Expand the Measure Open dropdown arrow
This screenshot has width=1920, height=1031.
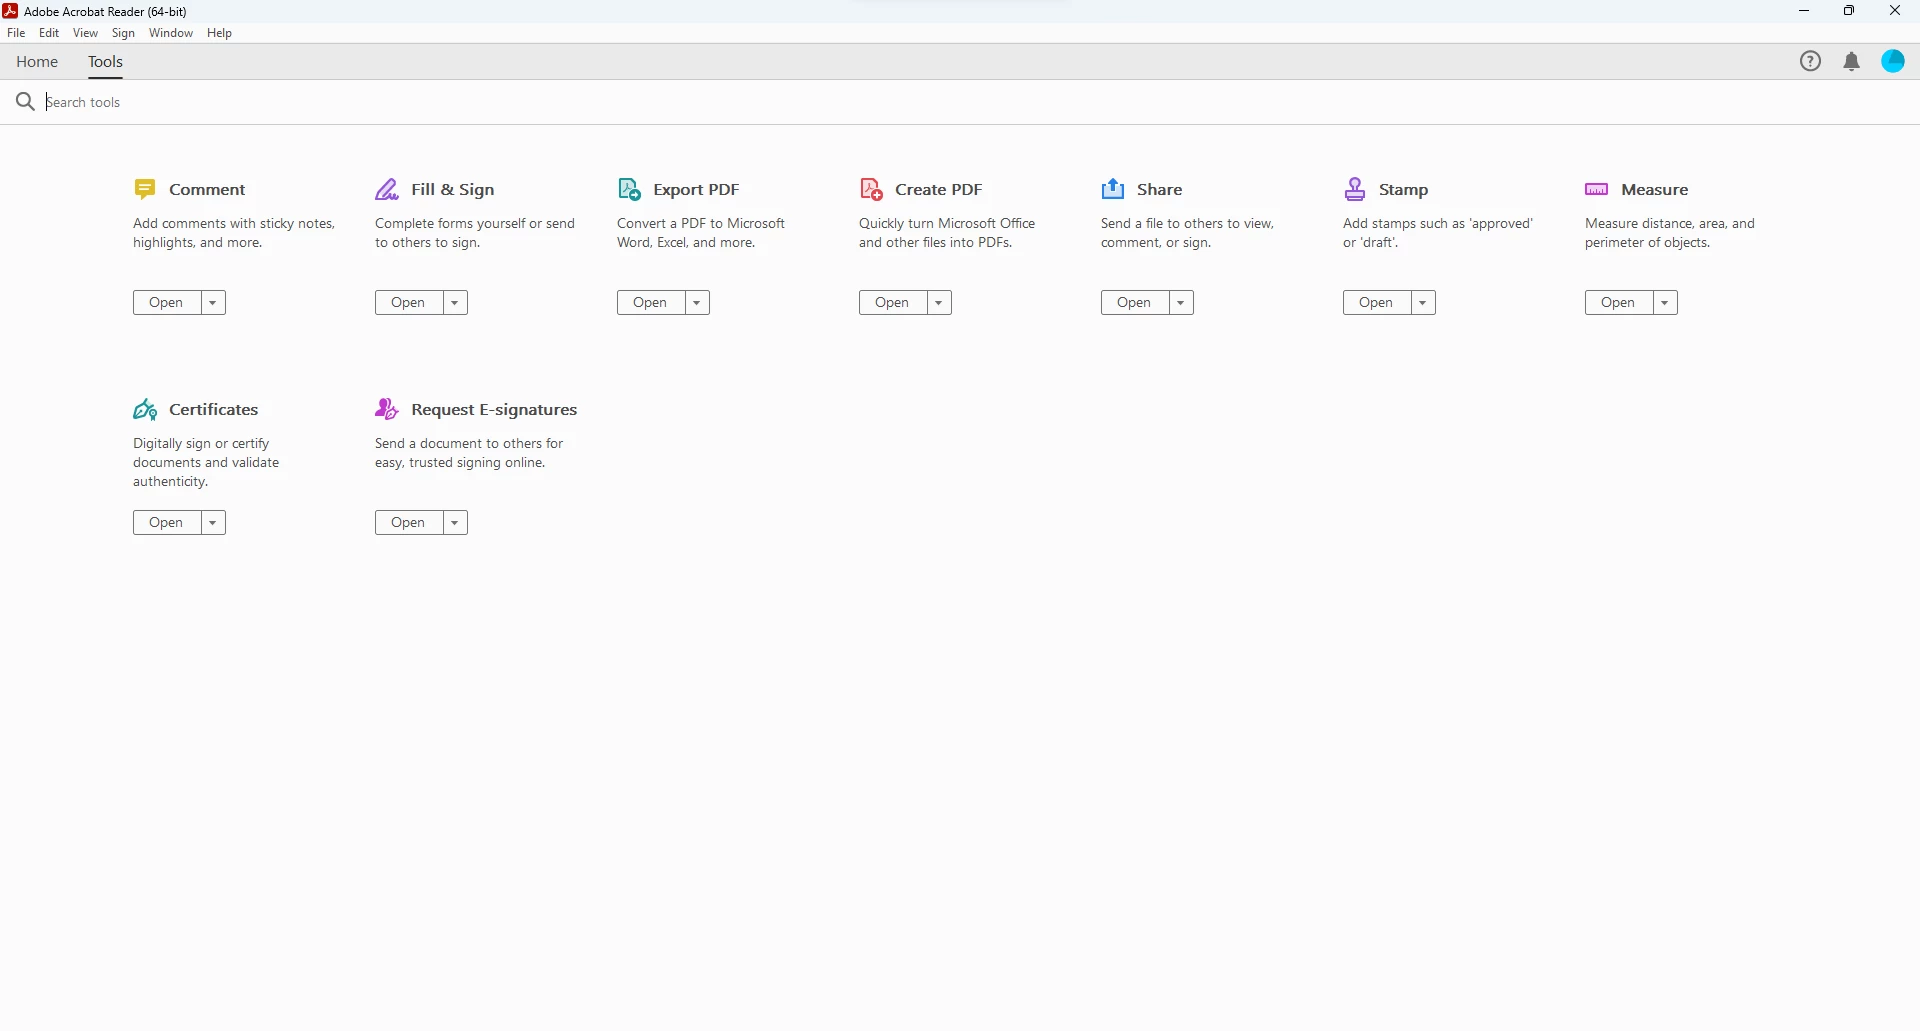(x=1666, y=303)
